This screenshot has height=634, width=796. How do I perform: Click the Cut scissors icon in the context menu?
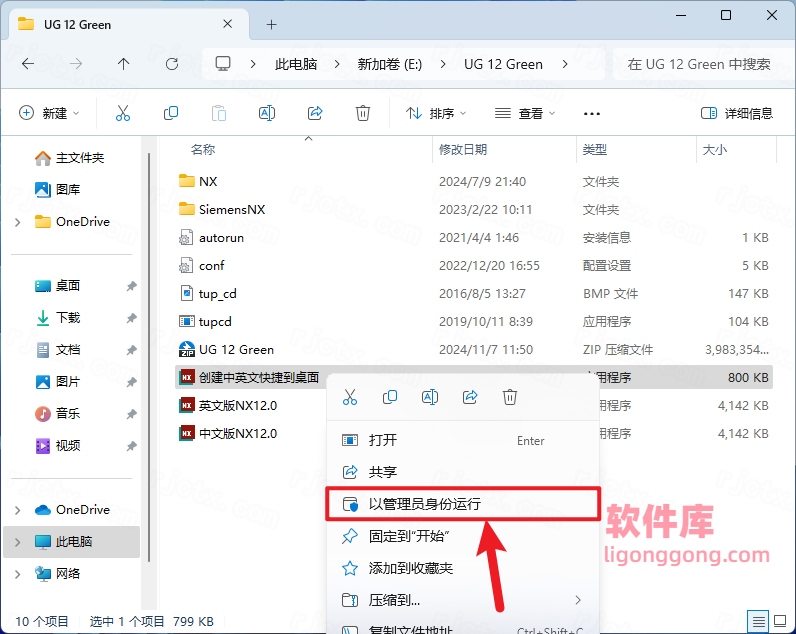(x=350, y=397)
